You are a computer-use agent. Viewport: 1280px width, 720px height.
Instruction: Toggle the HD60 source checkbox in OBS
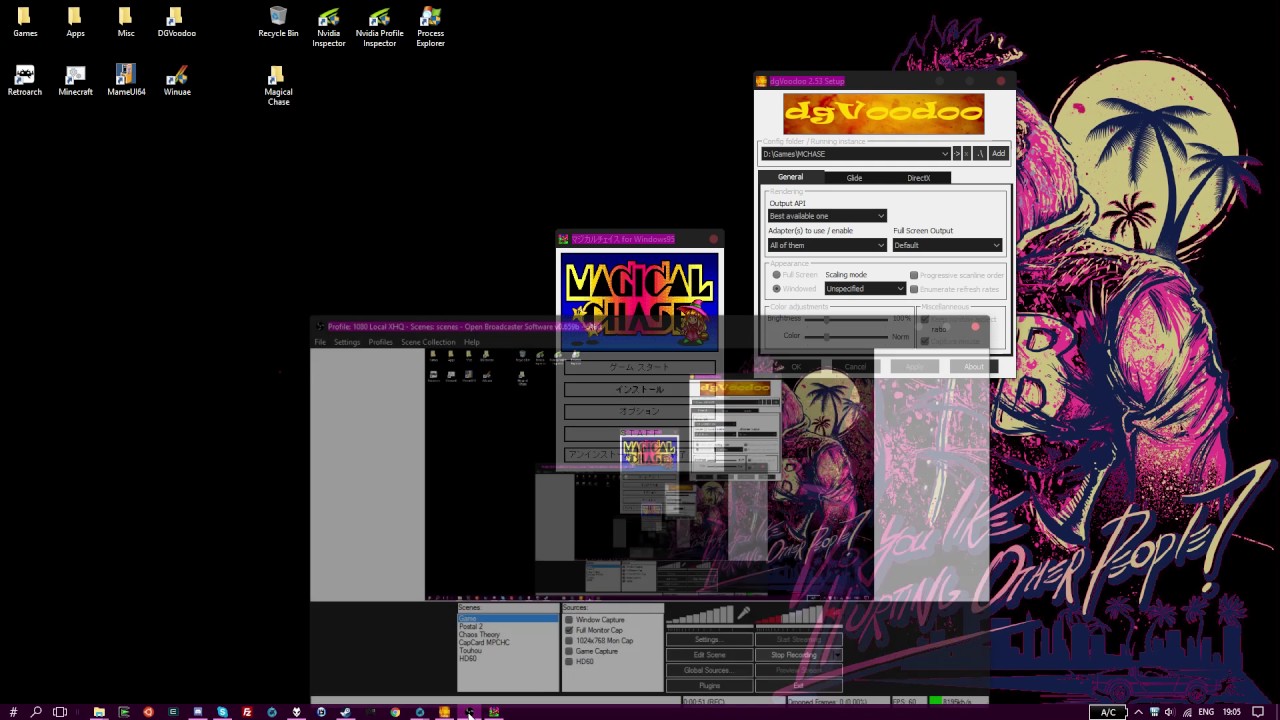pos(569,661)
